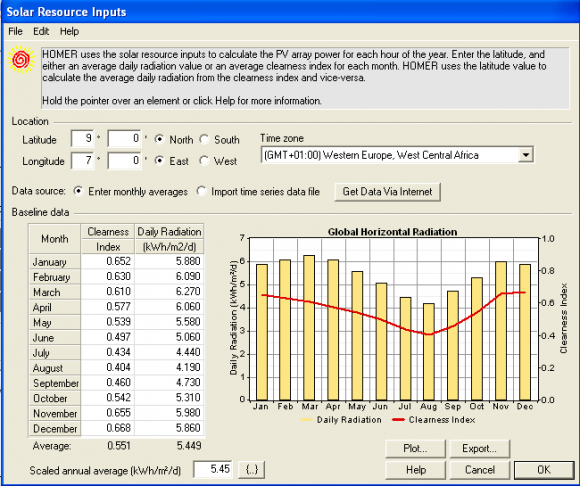
Task: Click Daily Radiation legend yellow swatch
Action: coord(306,420)
